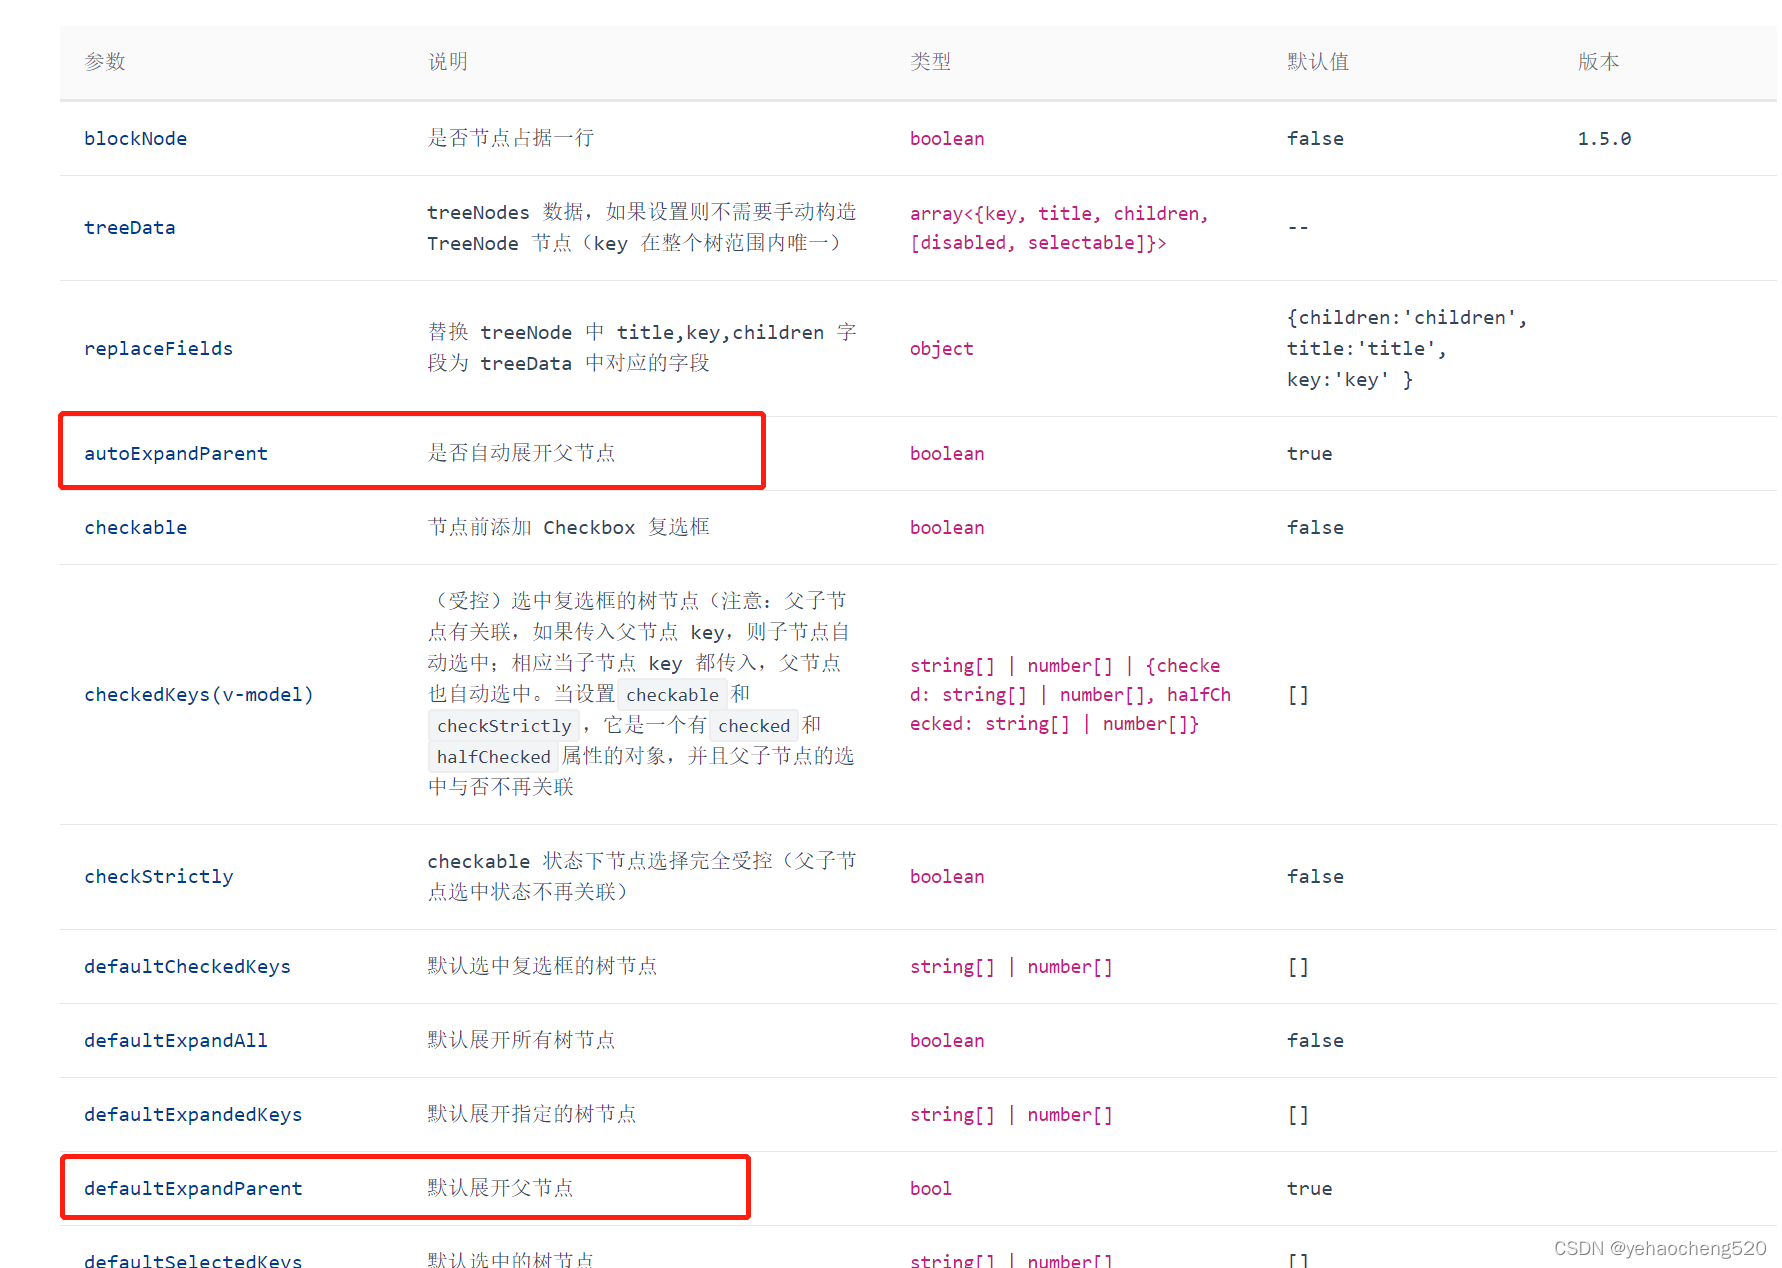Click the boolean type of blockNode
The height and width of the screenshot is (1268, 1782).
pos(947,138)
